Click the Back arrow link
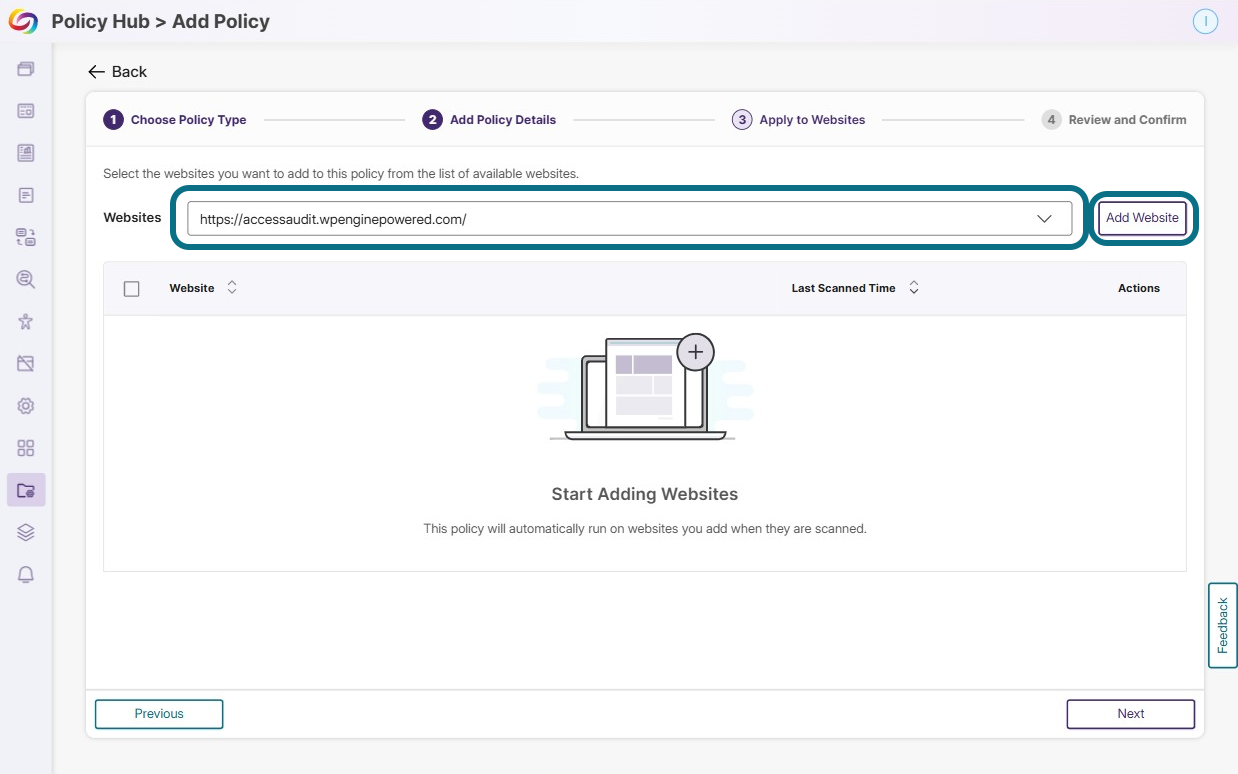1238x774 pixels. click(117, 72)
